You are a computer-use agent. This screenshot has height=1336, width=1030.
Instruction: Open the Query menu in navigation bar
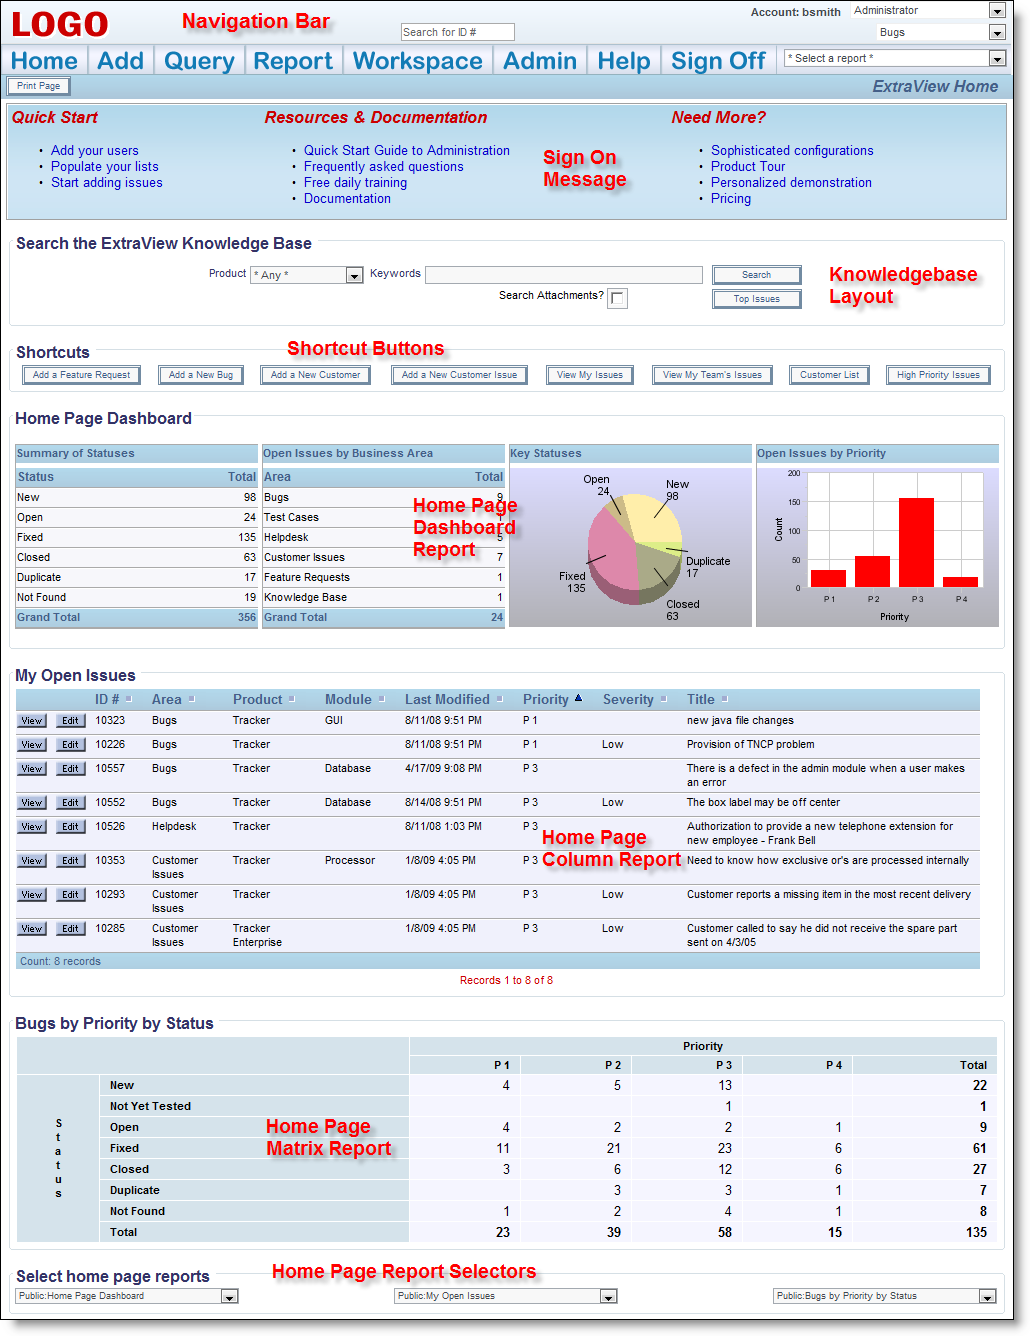click(199, 61)
